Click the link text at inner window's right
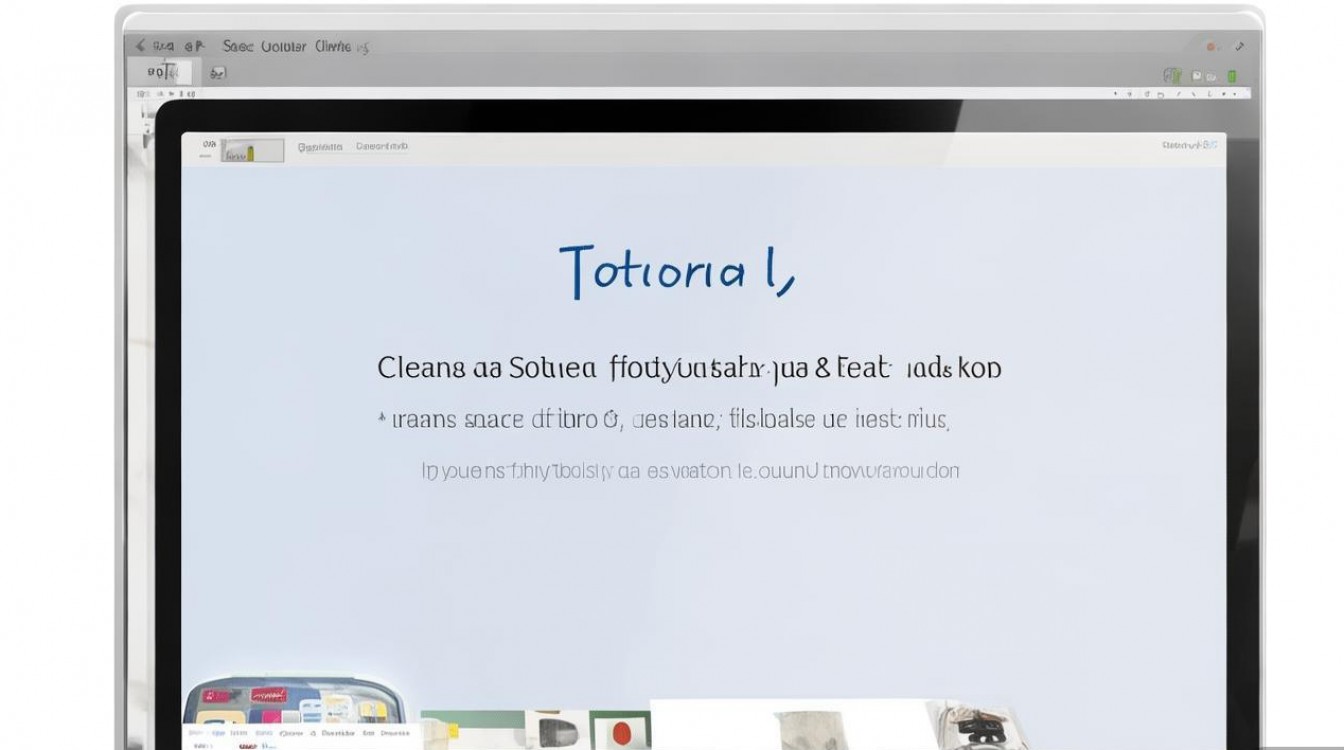 (x=1190, y=146)
